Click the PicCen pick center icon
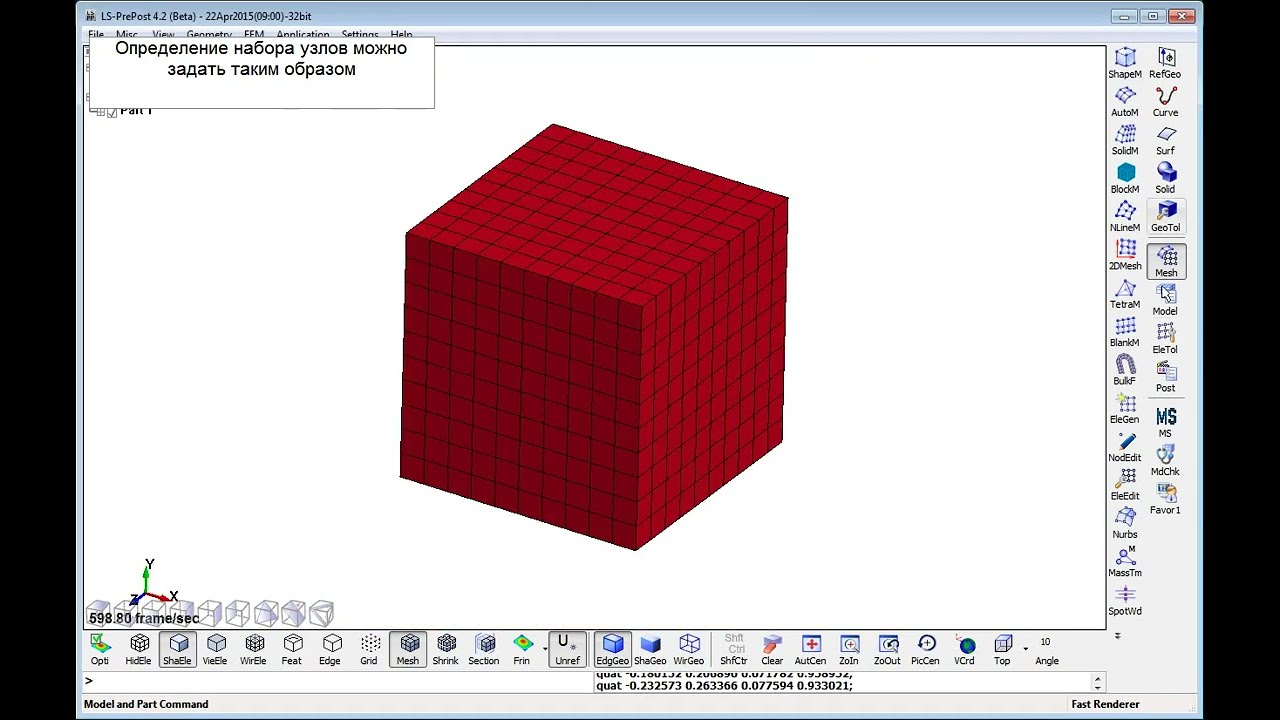The height and width of the screenshot is (720, 1280). click(x=926, y=650)
